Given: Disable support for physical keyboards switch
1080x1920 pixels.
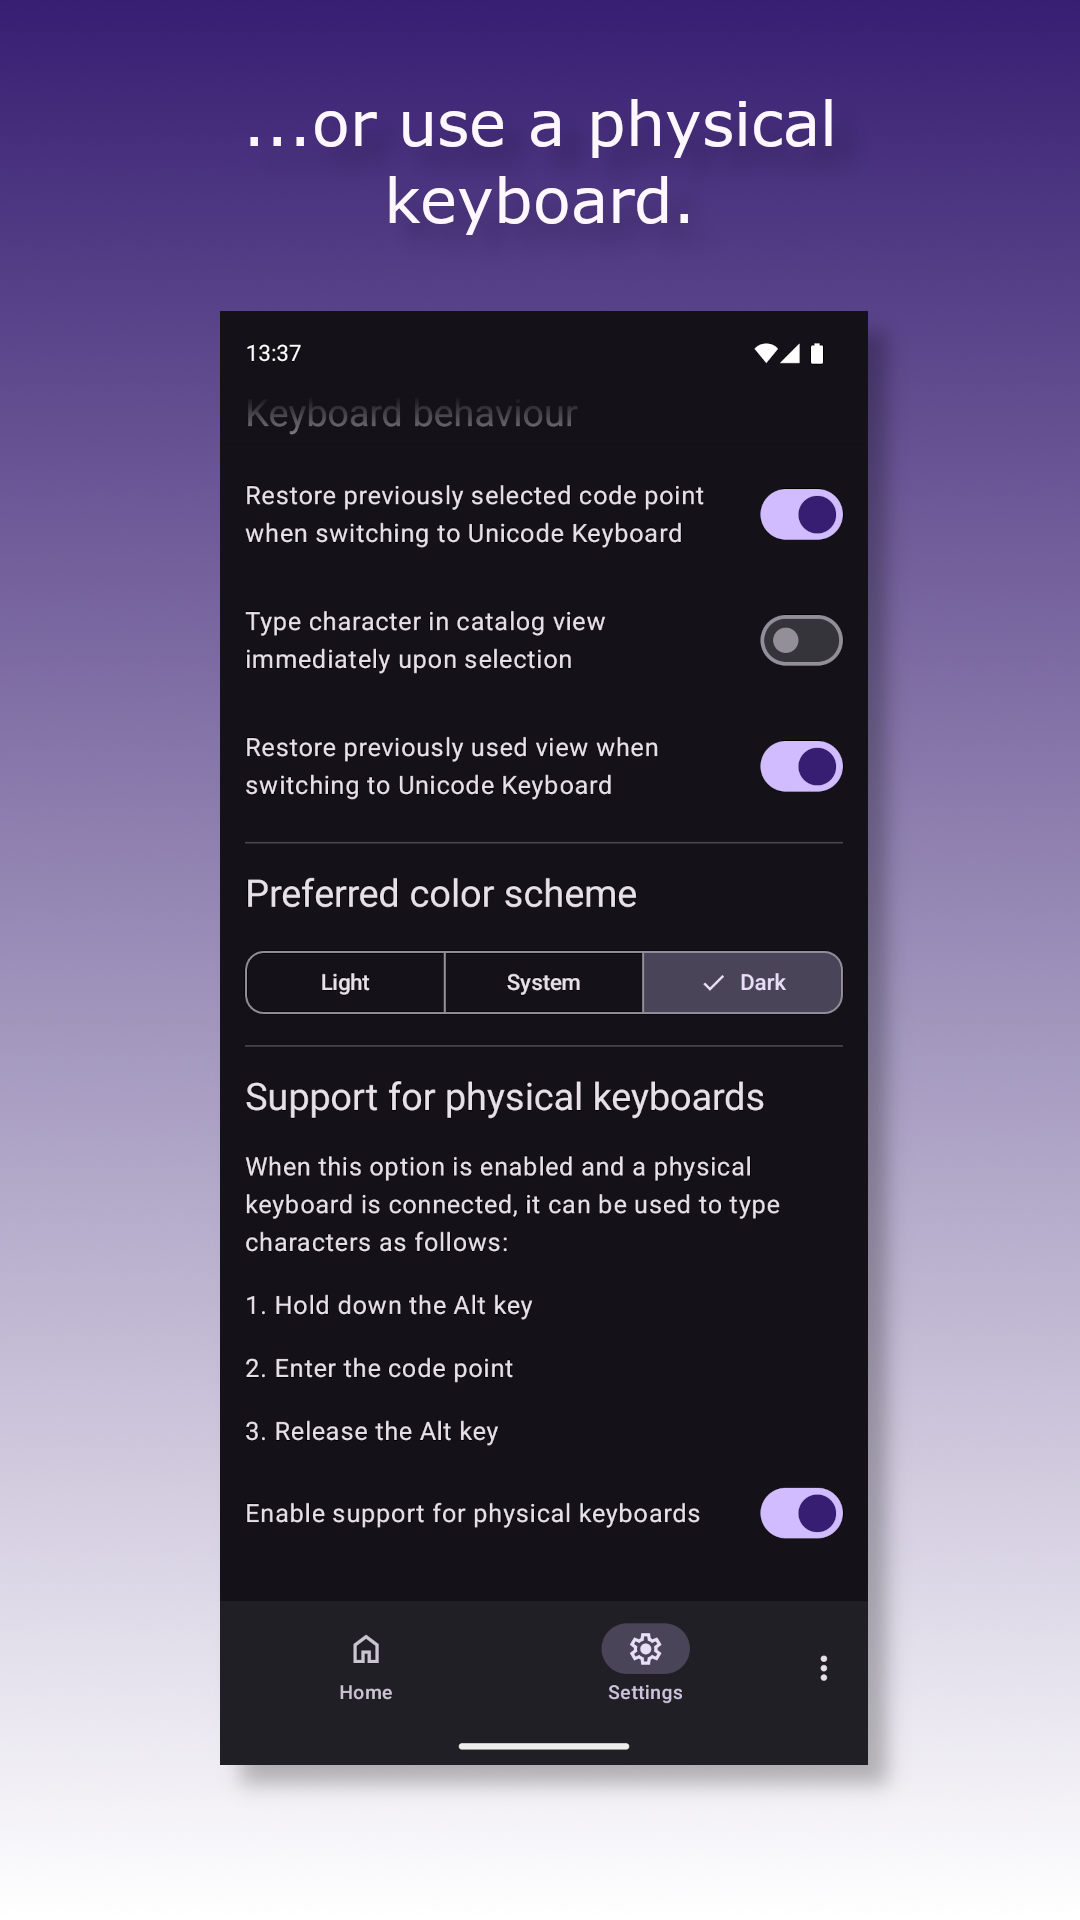Looking at the screenshot, I should click(801, 1513).
